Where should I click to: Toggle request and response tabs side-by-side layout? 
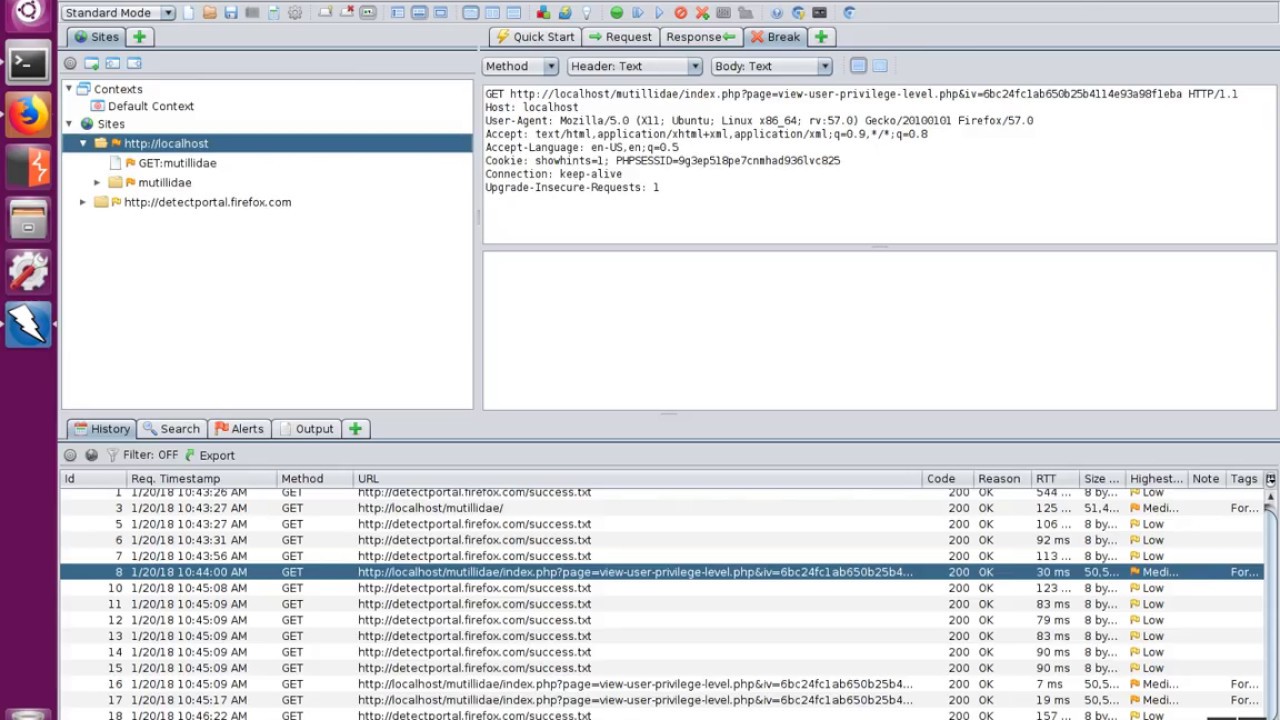coord(492,13)
